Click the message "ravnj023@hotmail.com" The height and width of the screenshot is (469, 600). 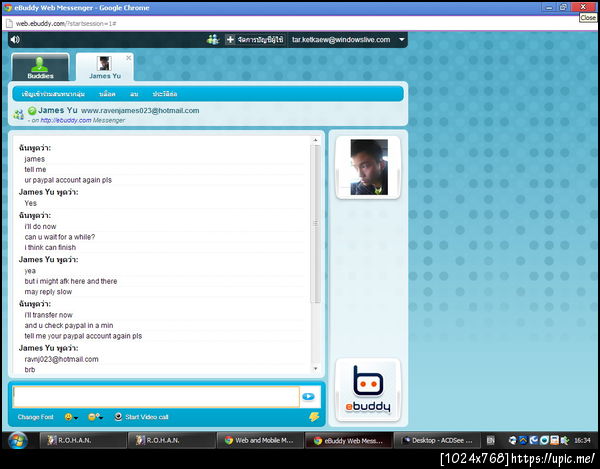coord(61,359)
